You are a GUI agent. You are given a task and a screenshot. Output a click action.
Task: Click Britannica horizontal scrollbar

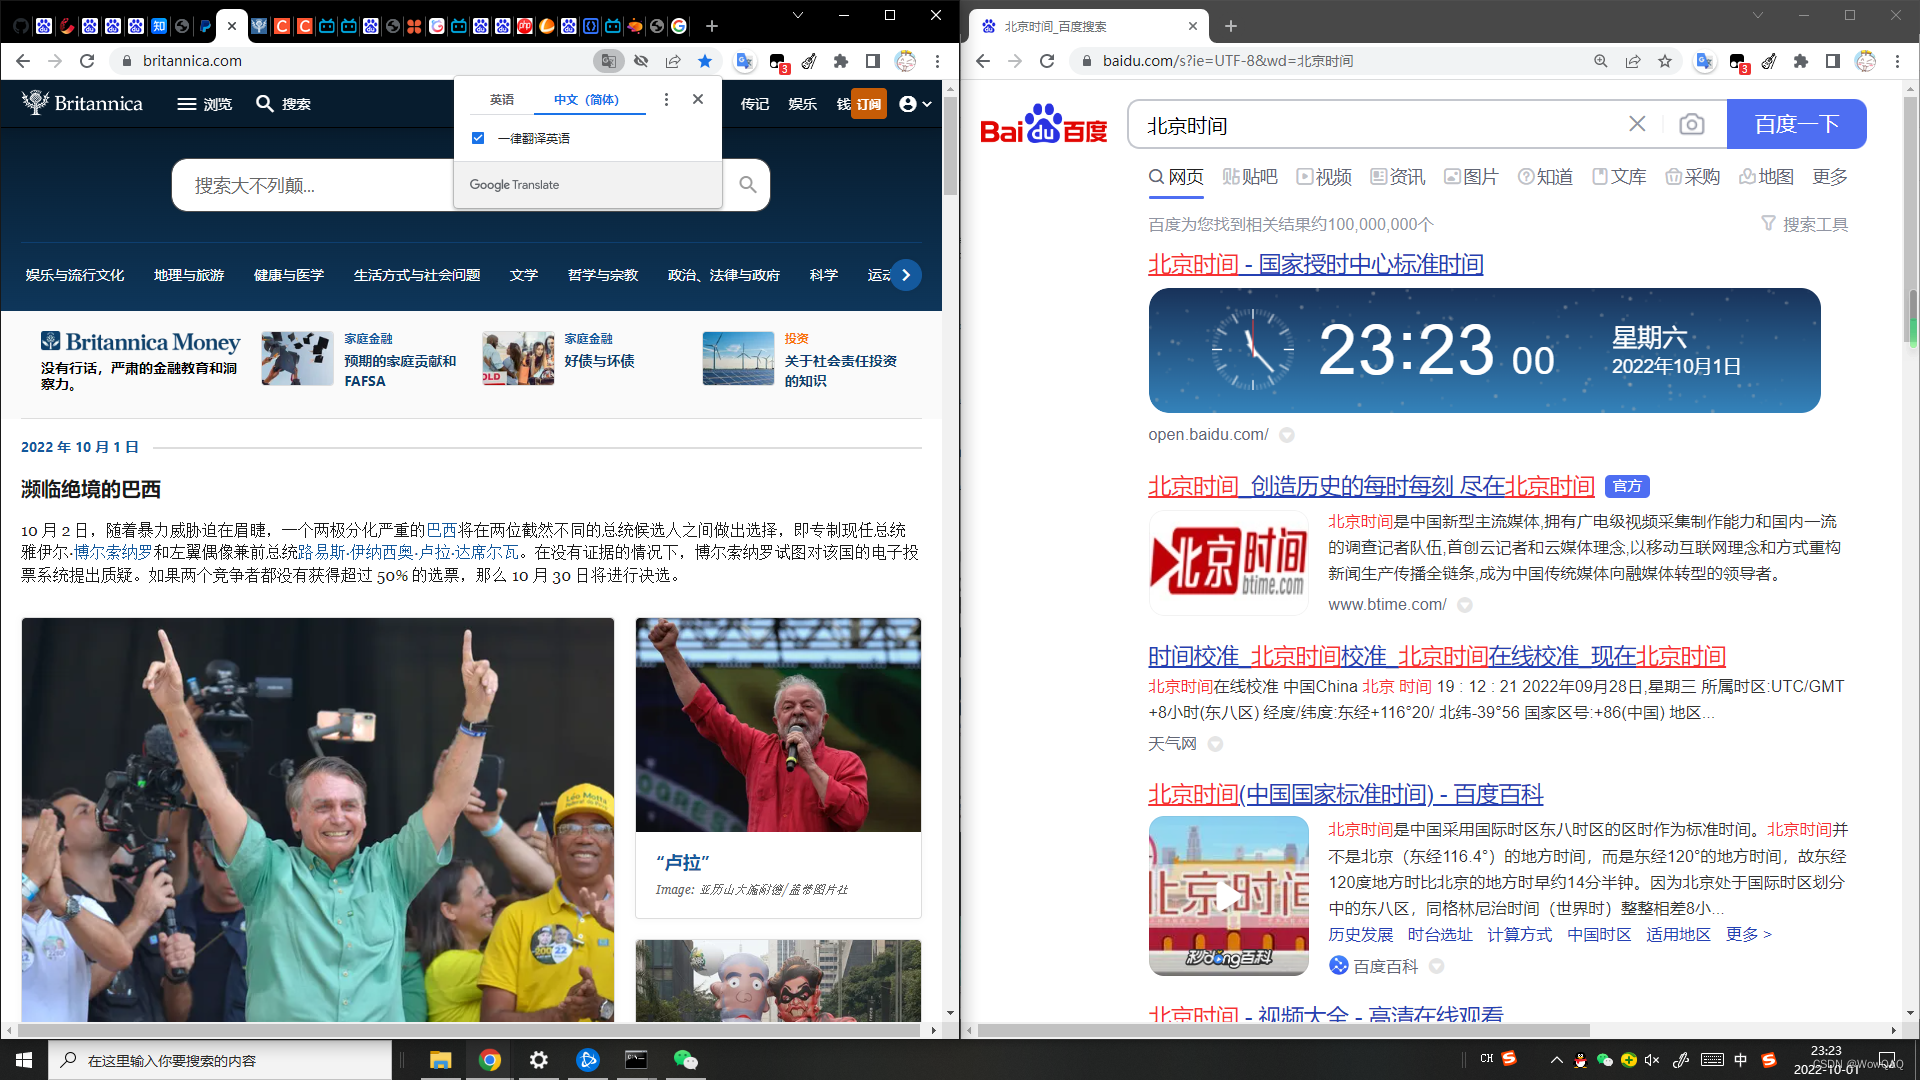coord(470,1030)
